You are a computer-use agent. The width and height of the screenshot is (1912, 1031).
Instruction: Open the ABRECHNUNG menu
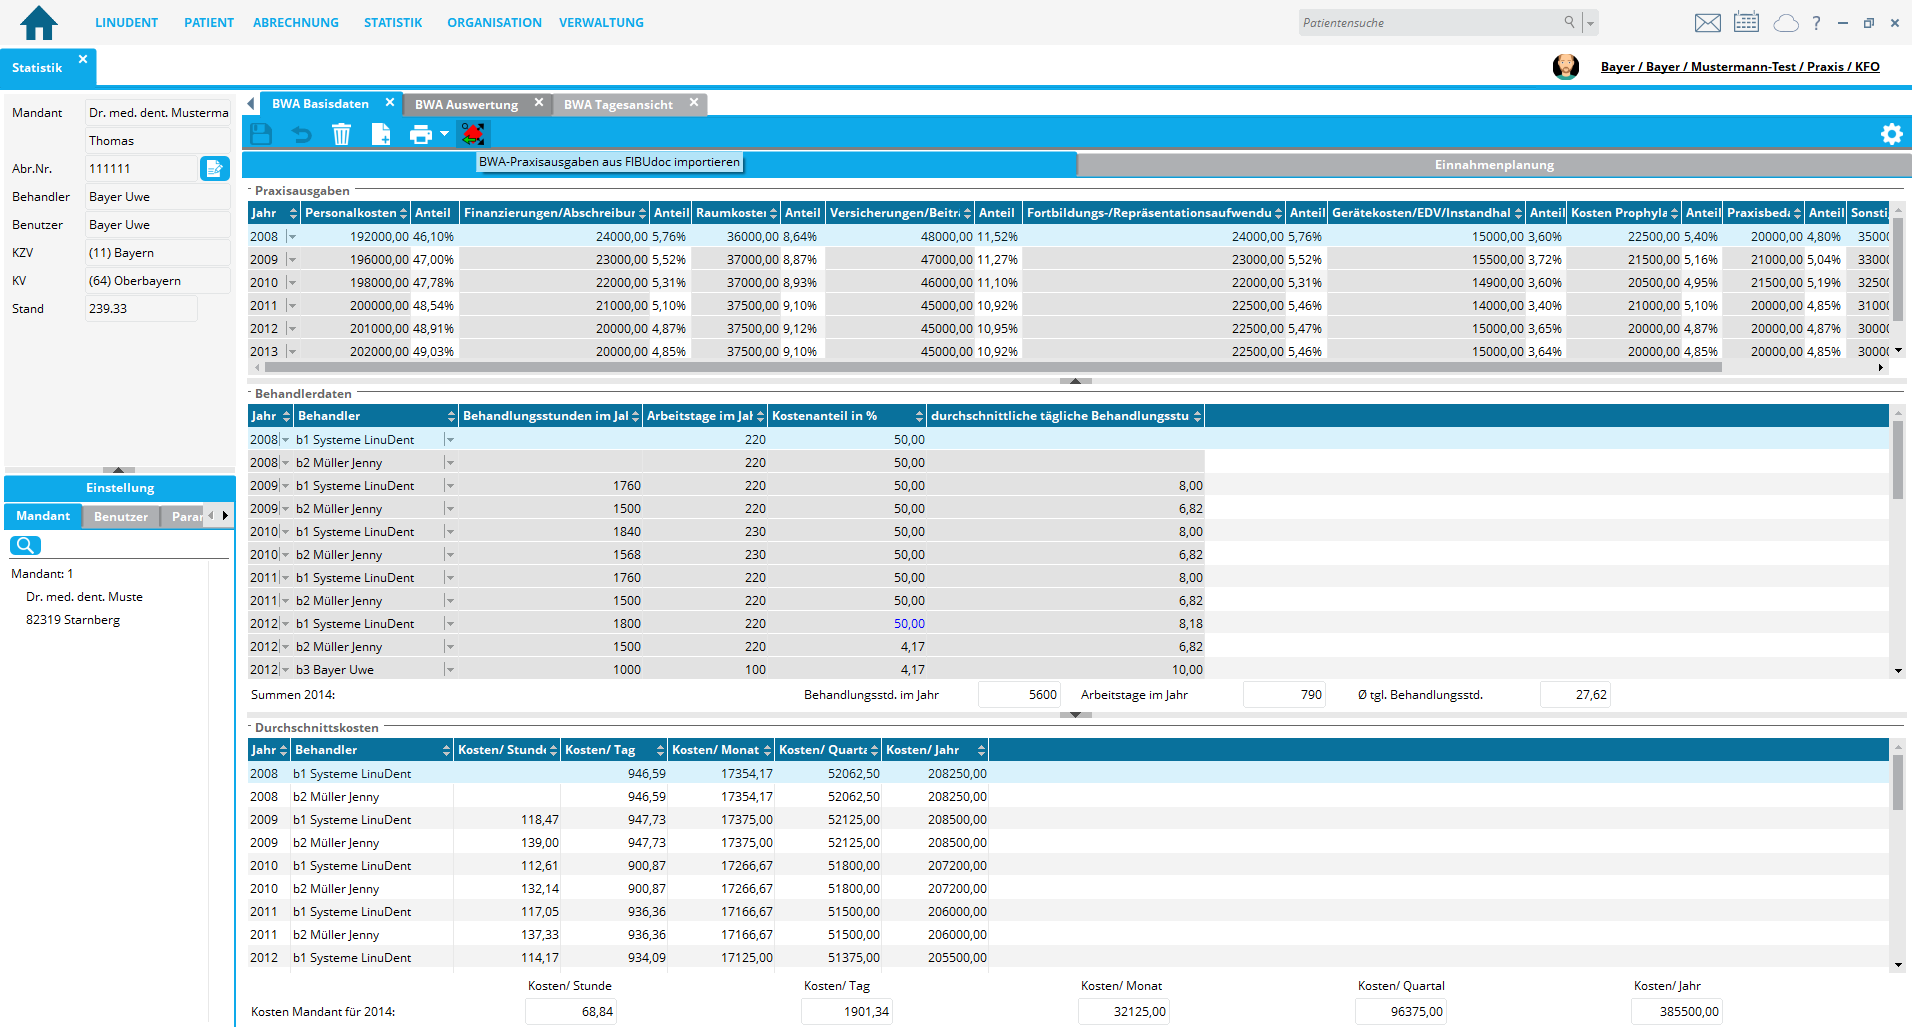click(x=295, y=23)
